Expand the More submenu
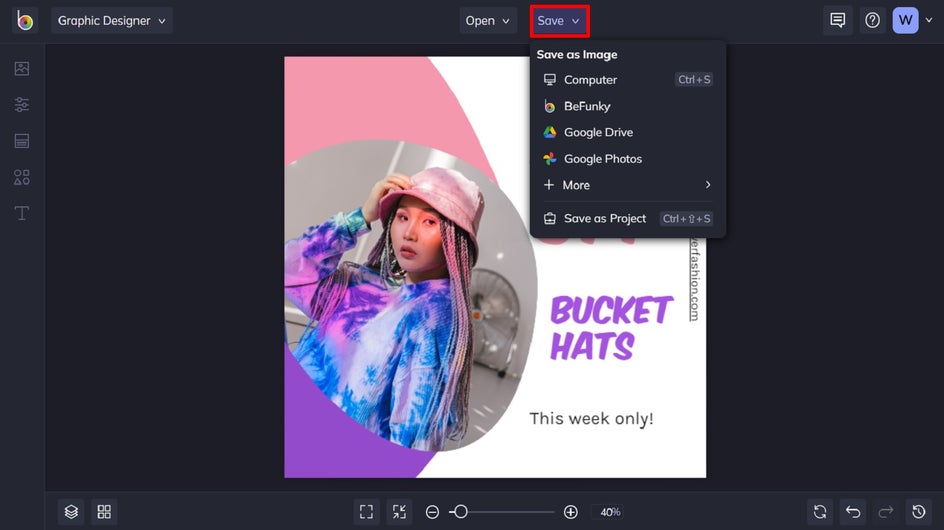Screen dimensions: 944x530 click(627, 185)
